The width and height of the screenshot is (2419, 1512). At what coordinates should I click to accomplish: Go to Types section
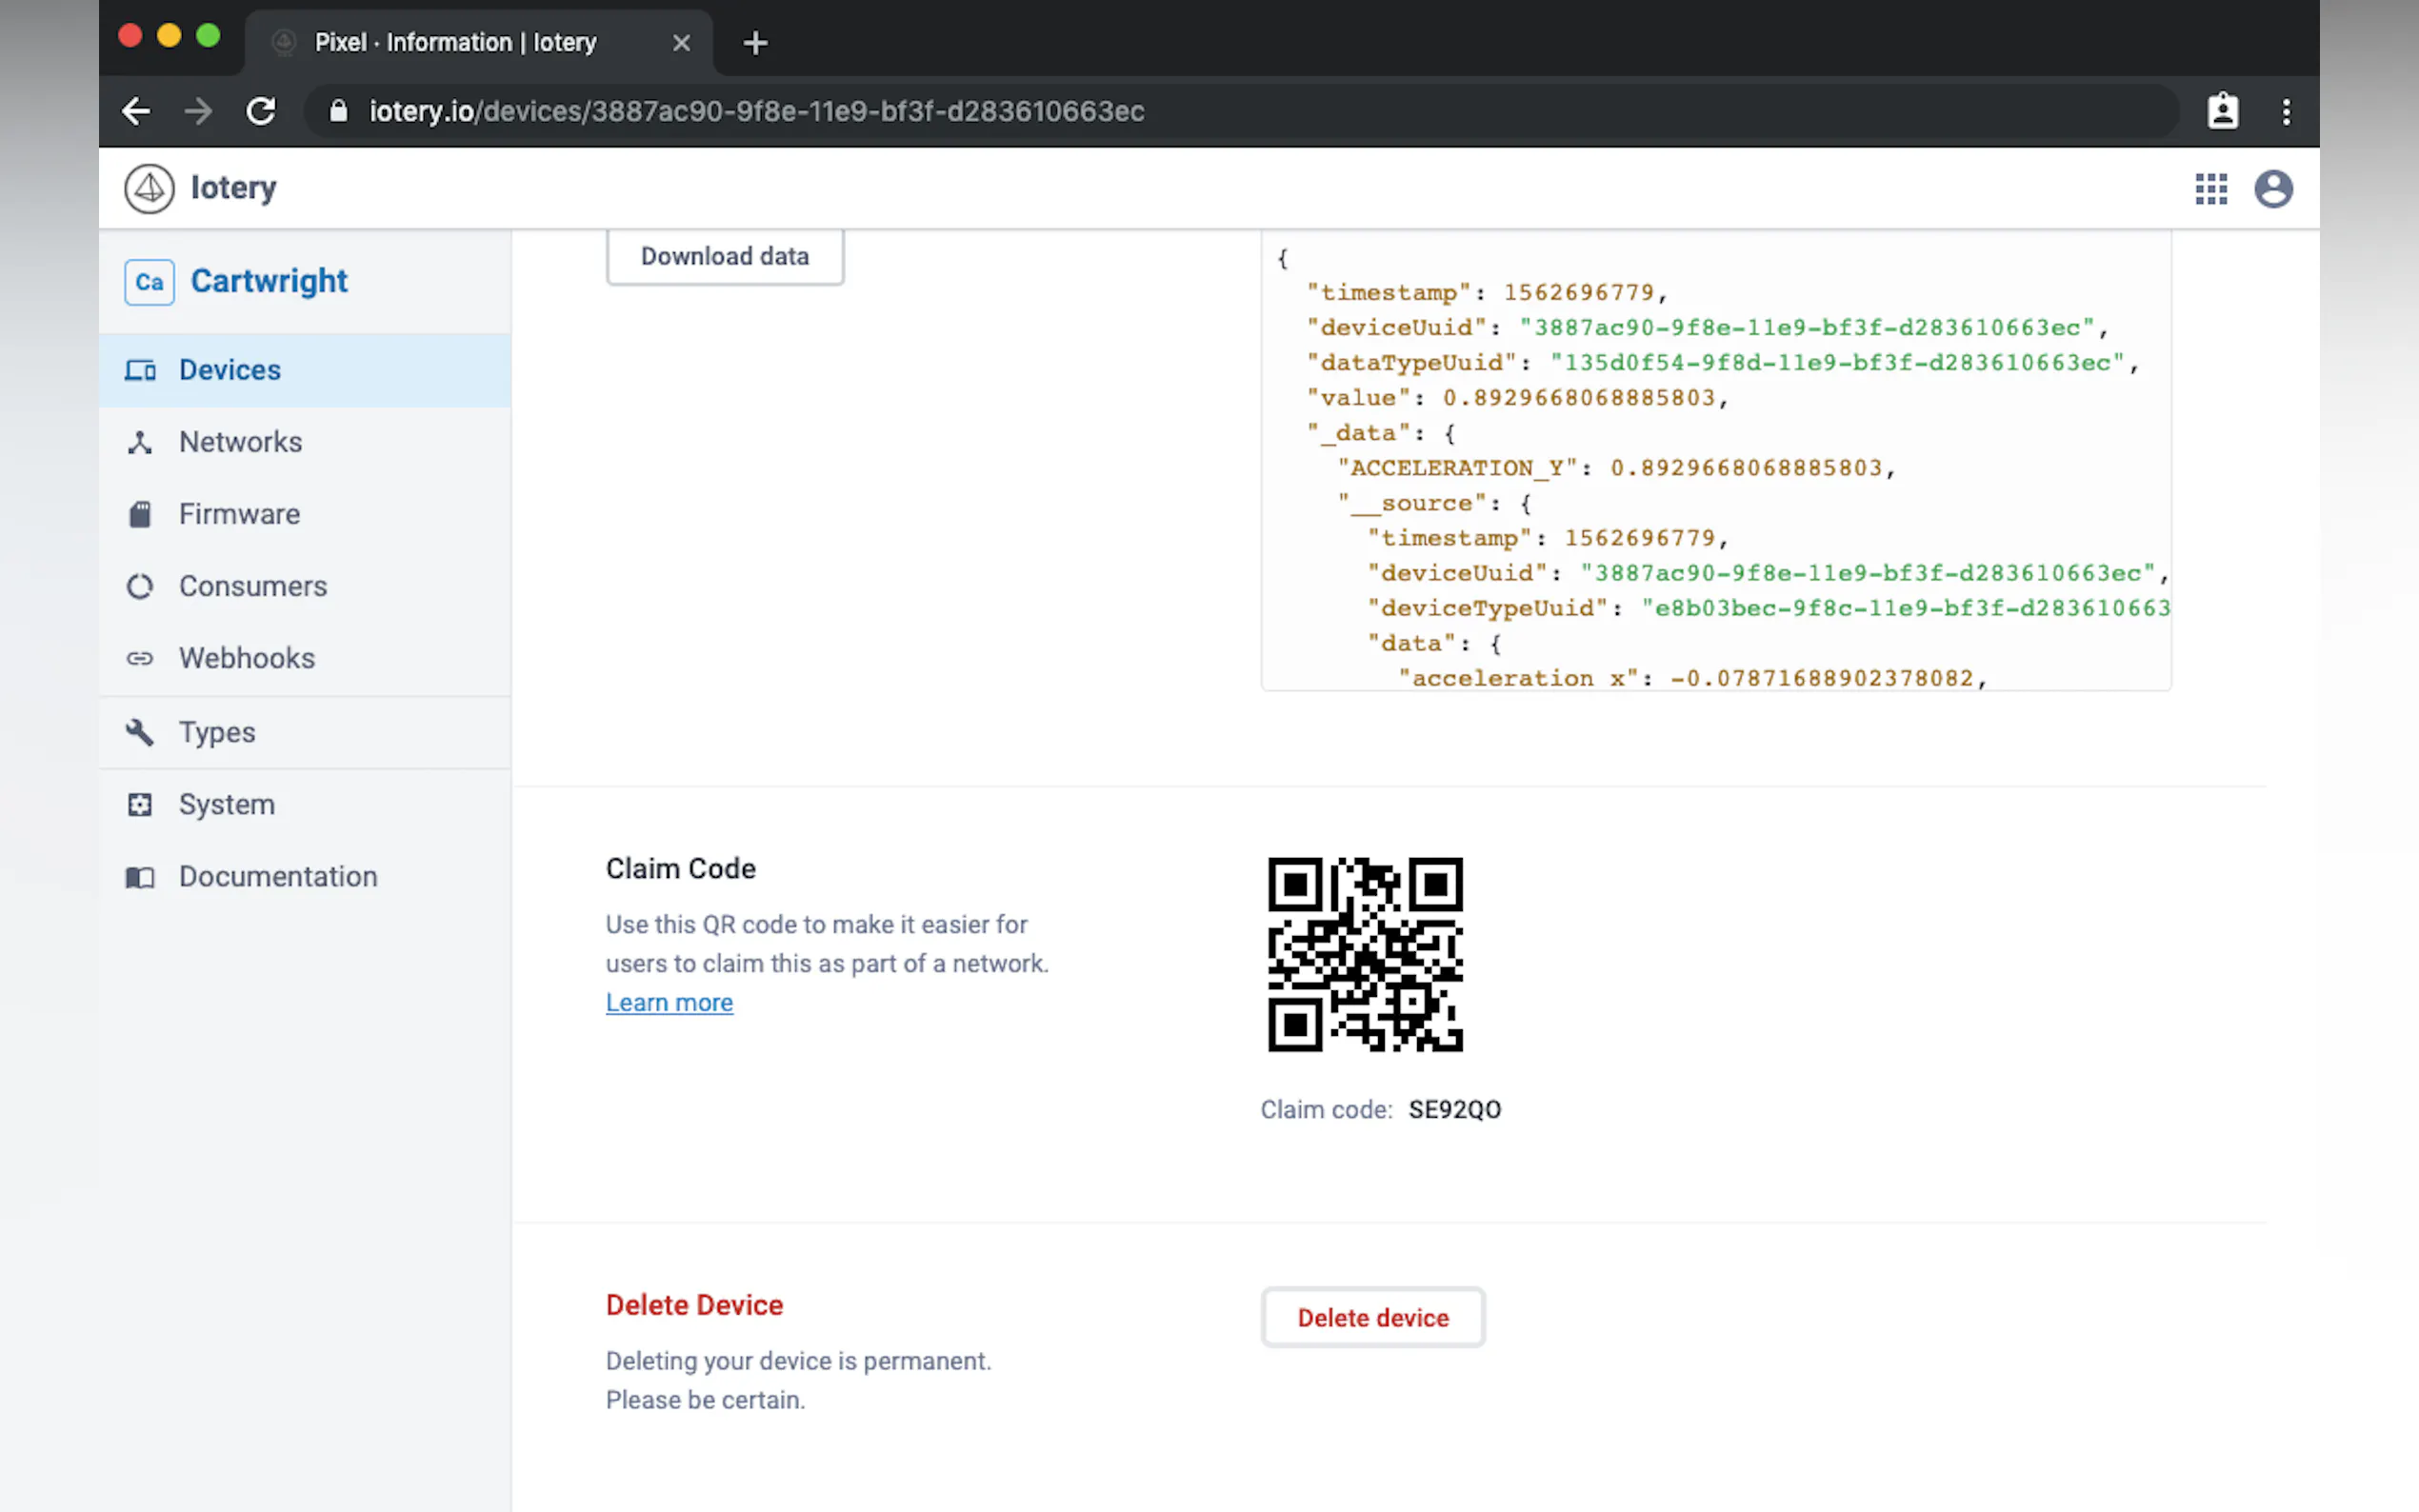(305, 732)
